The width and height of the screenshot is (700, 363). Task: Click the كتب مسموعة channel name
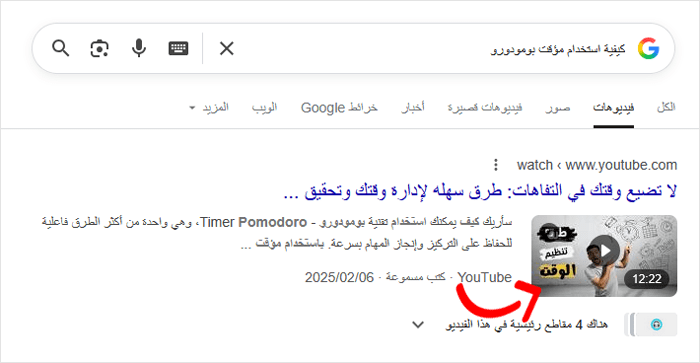416,277
